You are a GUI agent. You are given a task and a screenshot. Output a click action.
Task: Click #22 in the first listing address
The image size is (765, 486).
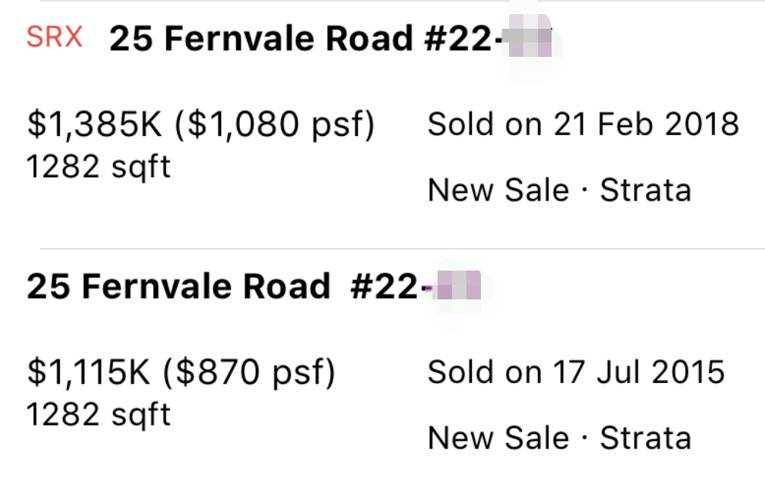461,40
